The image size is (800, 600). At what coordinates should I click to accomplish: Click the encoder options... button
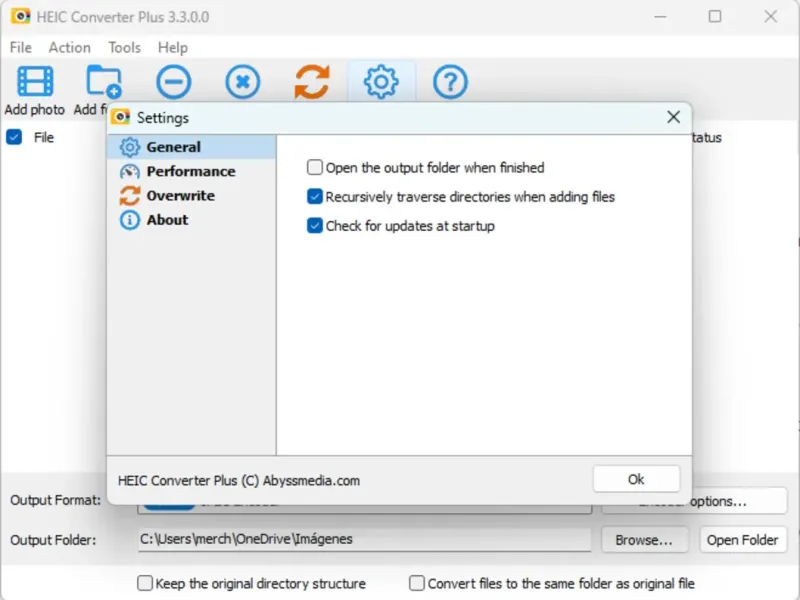(x=694, y=501)
